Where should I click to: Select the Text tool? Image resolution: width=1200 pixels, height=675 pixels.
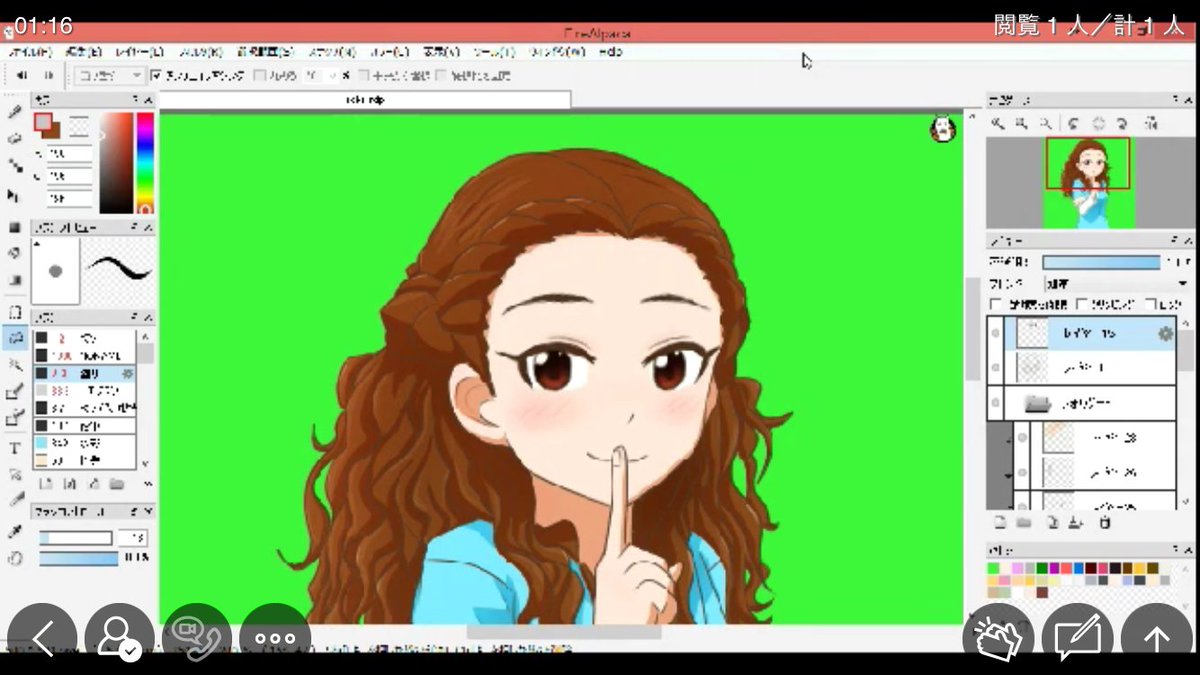click(x=14, y=448)
